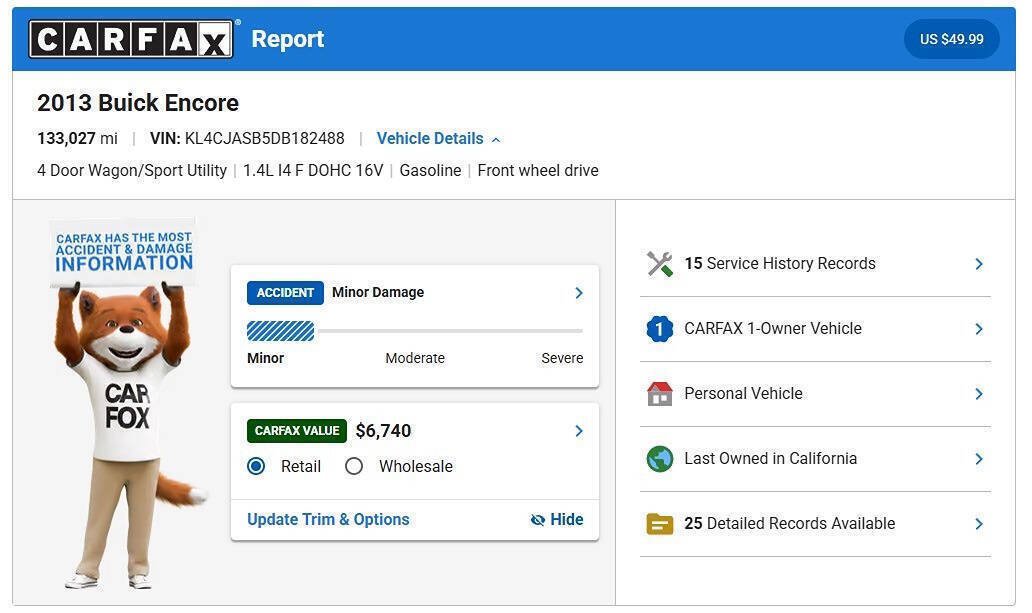Click the globe Last Owned icon
This screenshot has height=613, width=1032.
point(659,459)
